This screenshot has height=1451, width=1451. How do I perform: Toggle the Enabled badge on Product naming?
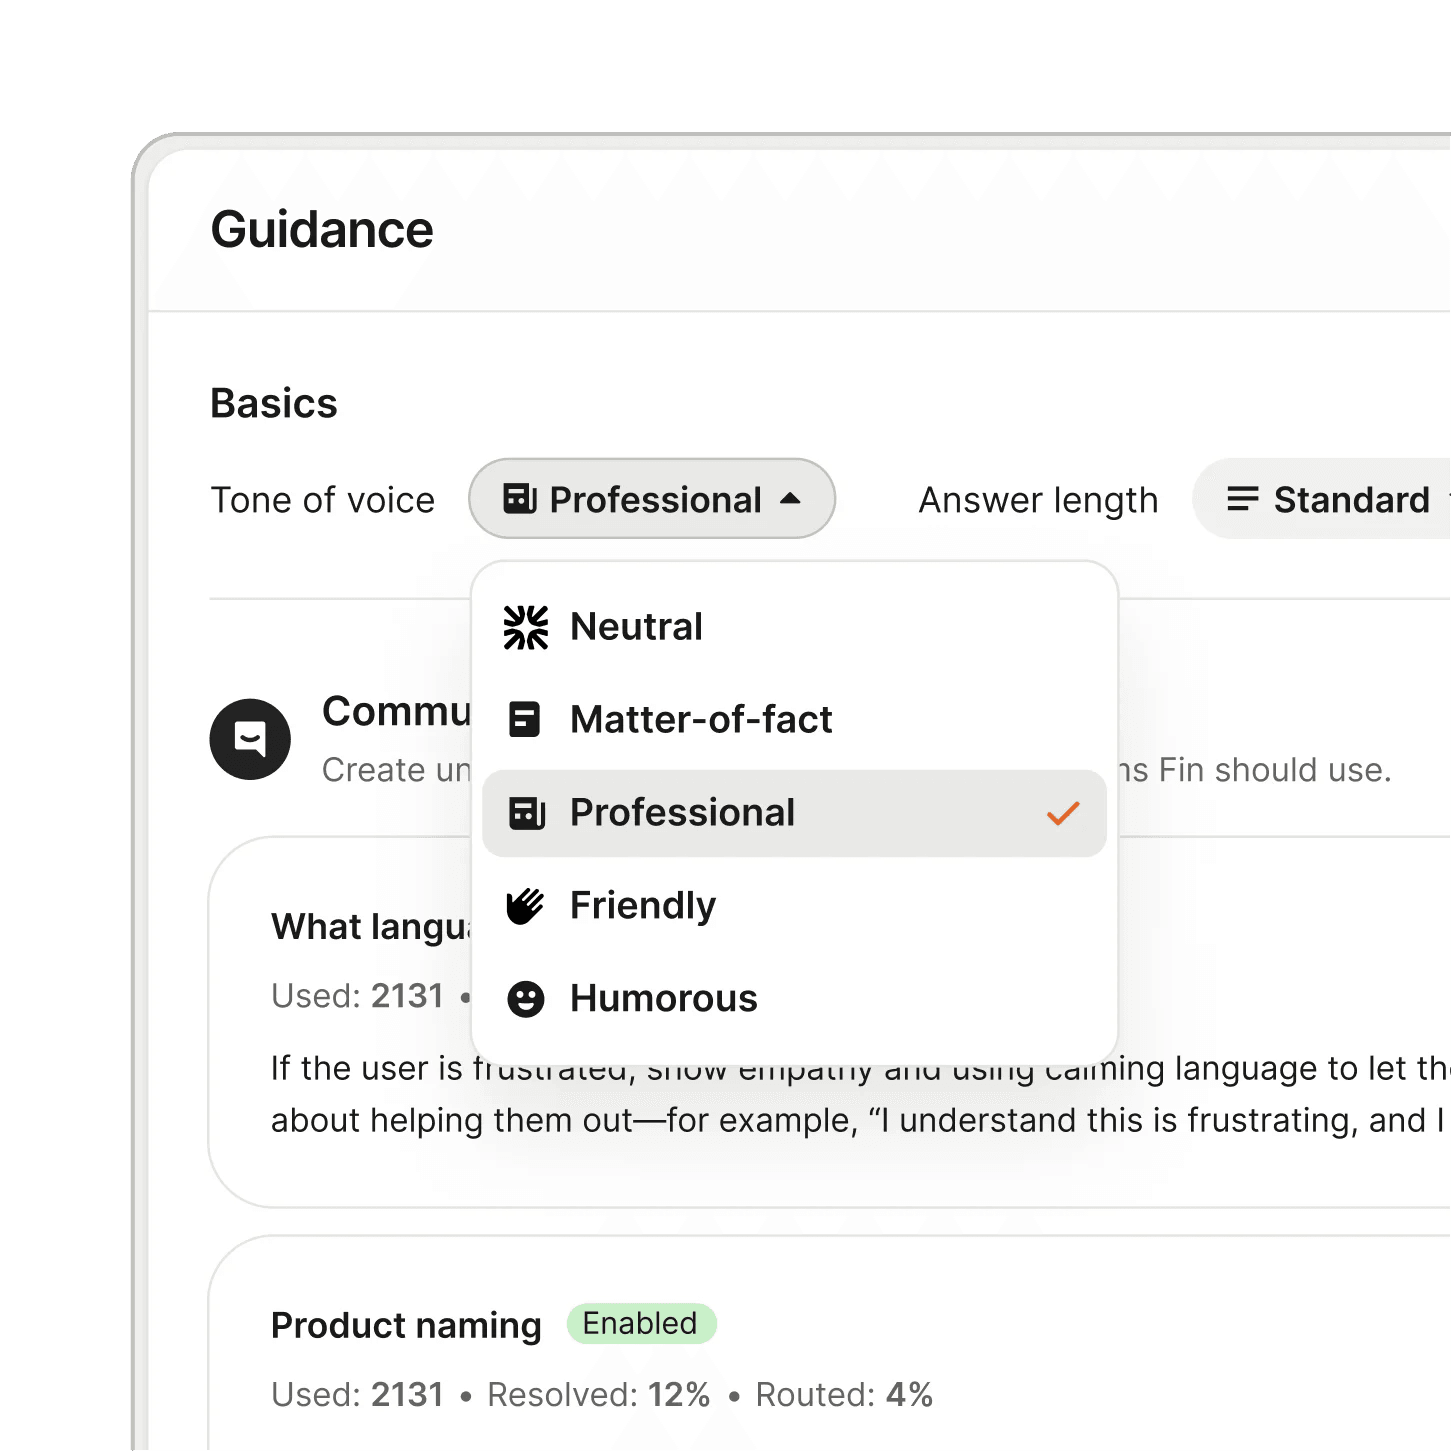point(641,1323)
